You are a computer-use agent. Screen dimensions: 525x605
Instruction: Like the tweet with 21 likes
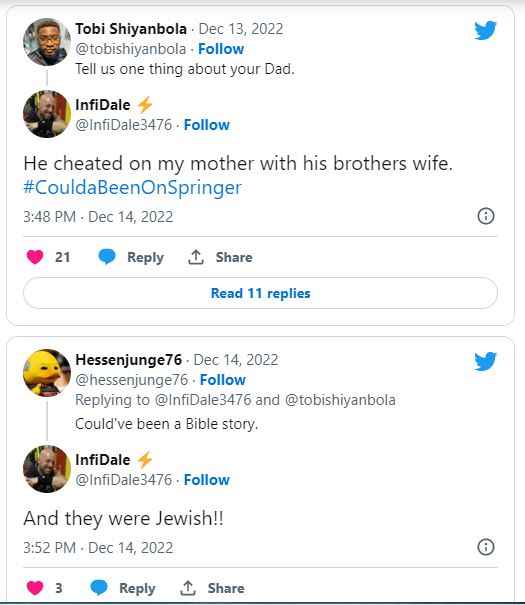point(35,257)
